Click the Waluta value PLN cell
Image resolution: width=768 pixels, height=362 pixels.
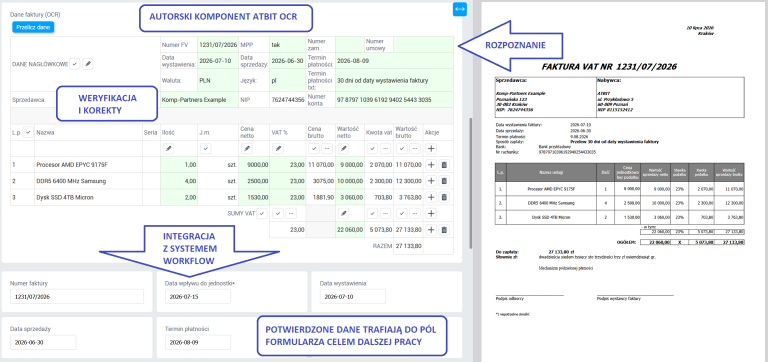tap(218, 80)
